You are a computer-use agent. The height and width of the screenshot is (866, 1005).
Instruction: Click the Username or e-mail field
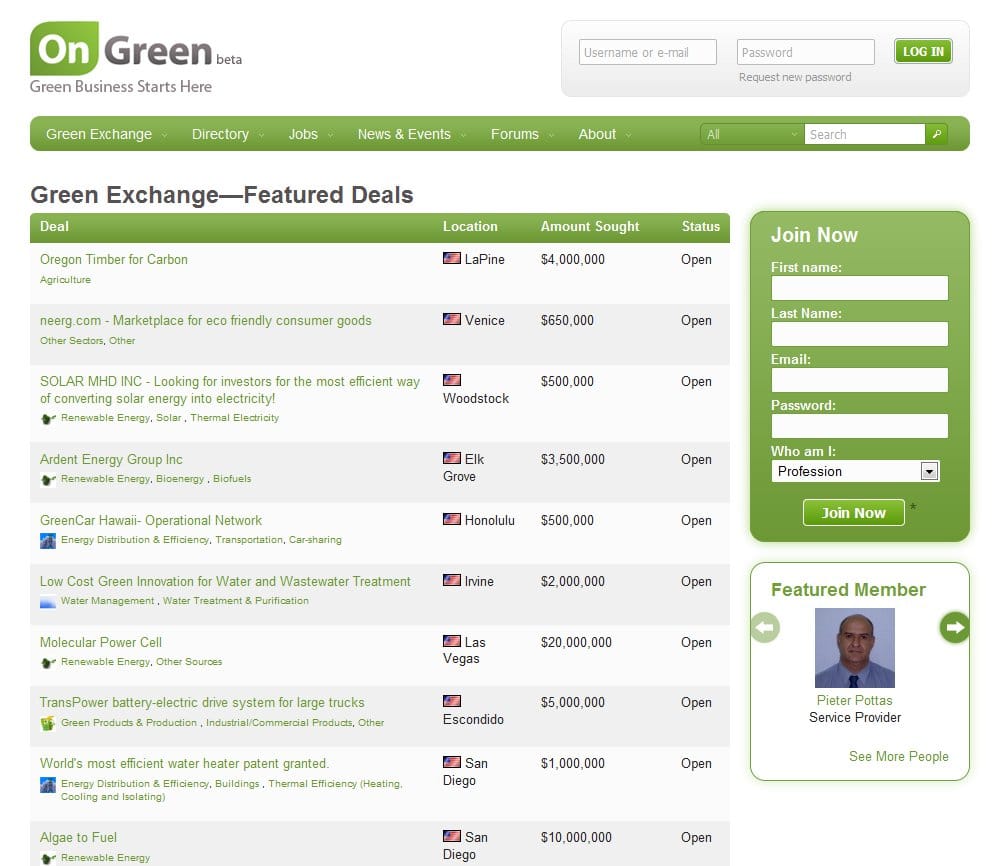pyautogui.click(x=647, y=52)
